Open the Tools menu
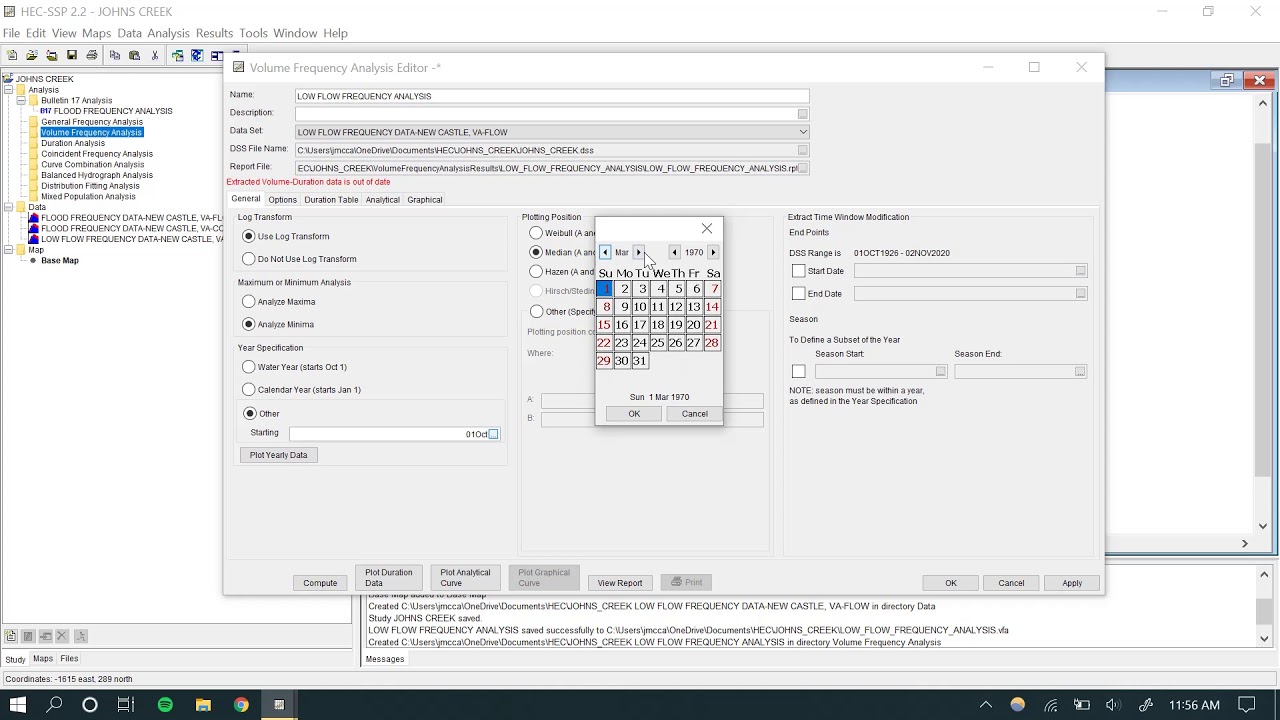This screenshot has width=1280, height=720. pyautogui.click(x=253, y=33)
